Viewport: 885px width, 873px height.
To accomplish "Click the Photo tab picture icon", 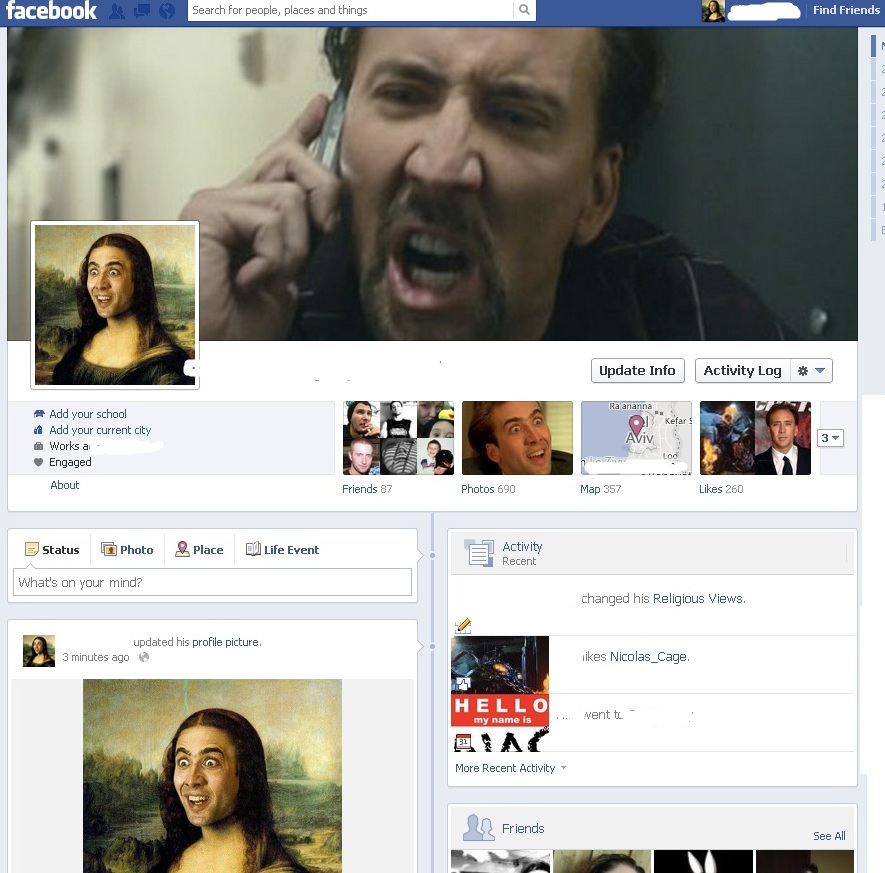I will tap(108, 549).
